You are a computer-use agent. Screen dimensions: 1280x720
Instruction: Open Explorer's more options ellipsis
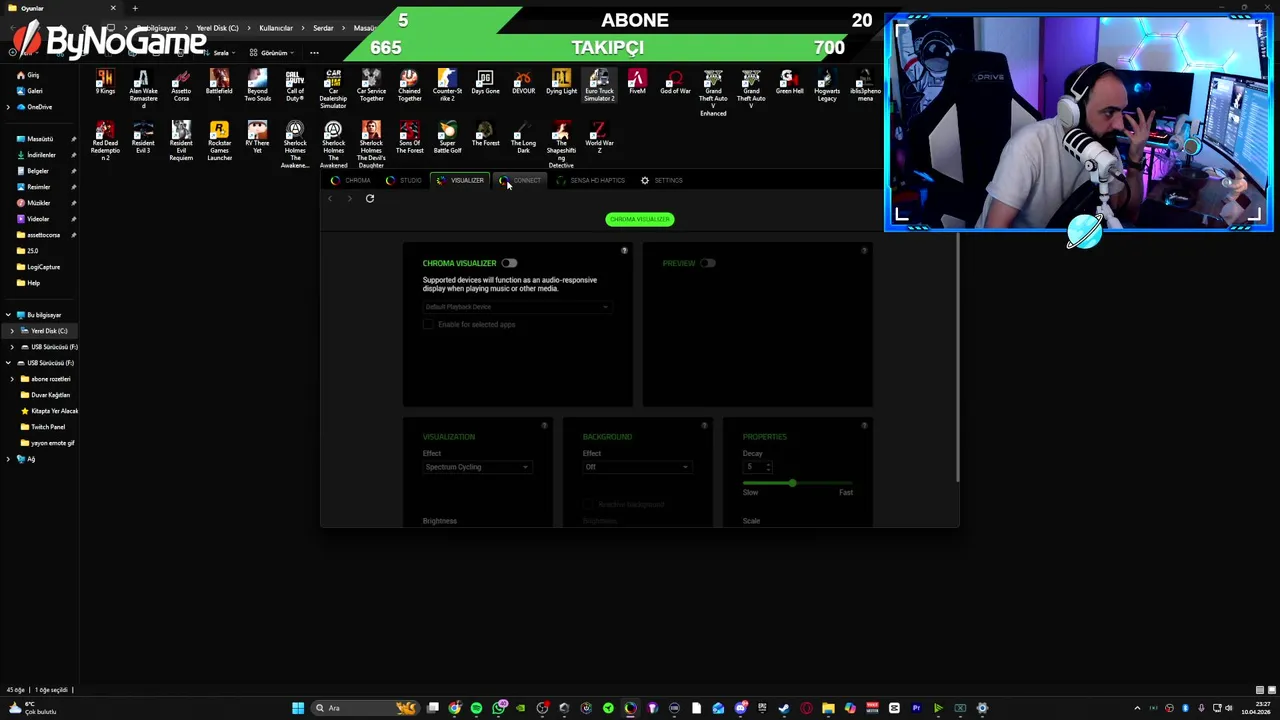tap(314, 53)
